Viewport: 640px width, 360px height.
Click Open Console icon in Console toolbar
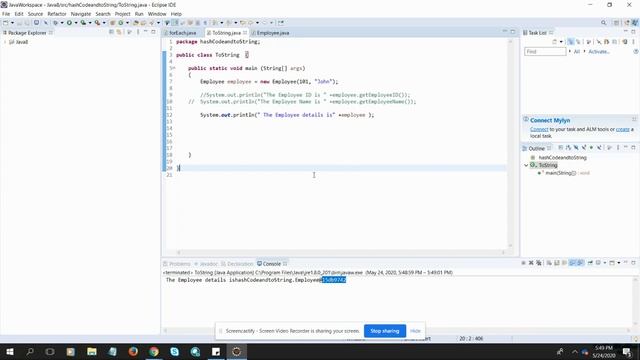point(611,263)
